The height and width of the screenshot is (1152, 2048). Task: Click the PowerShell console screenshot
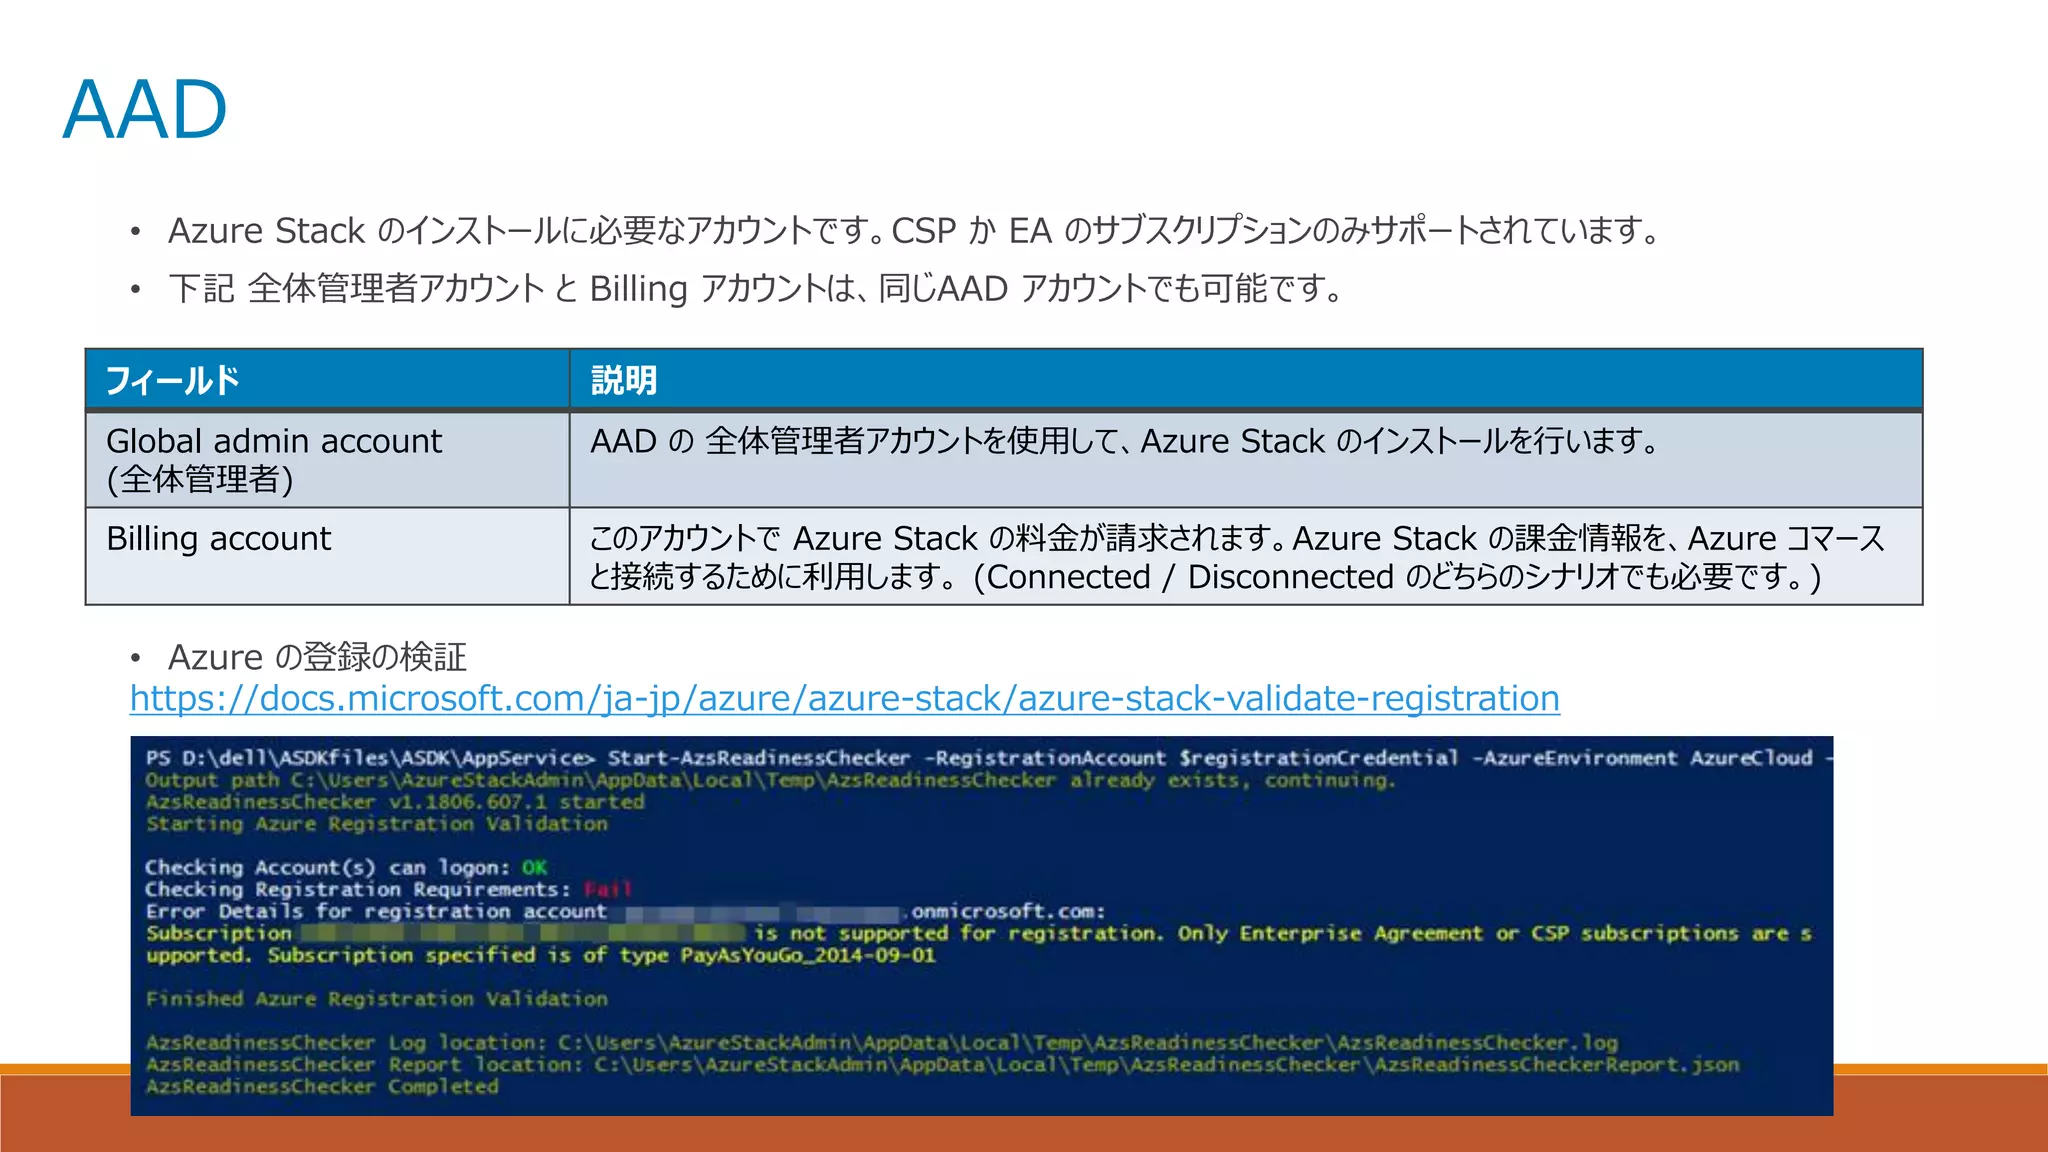click(982, 926)
